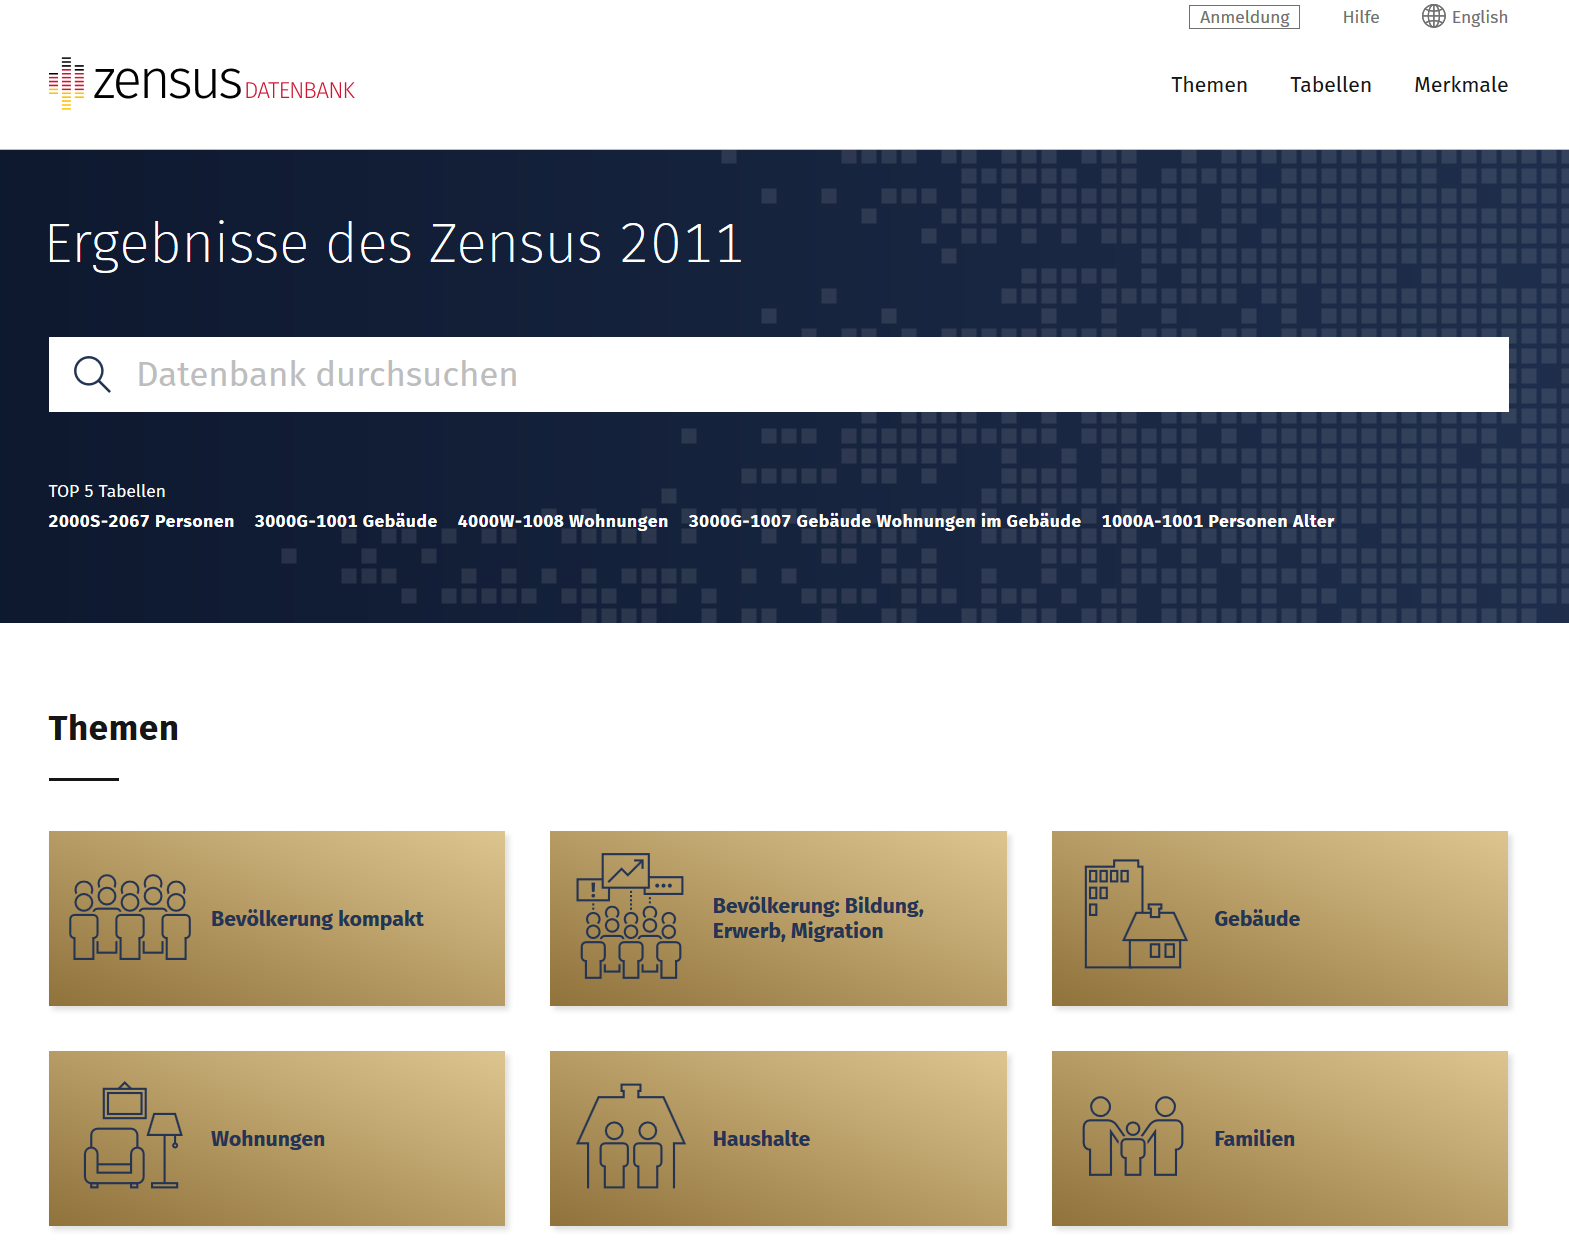1569x1247 pixels.
Task: Switch language to English
Action: click(x=1479, y=17)
